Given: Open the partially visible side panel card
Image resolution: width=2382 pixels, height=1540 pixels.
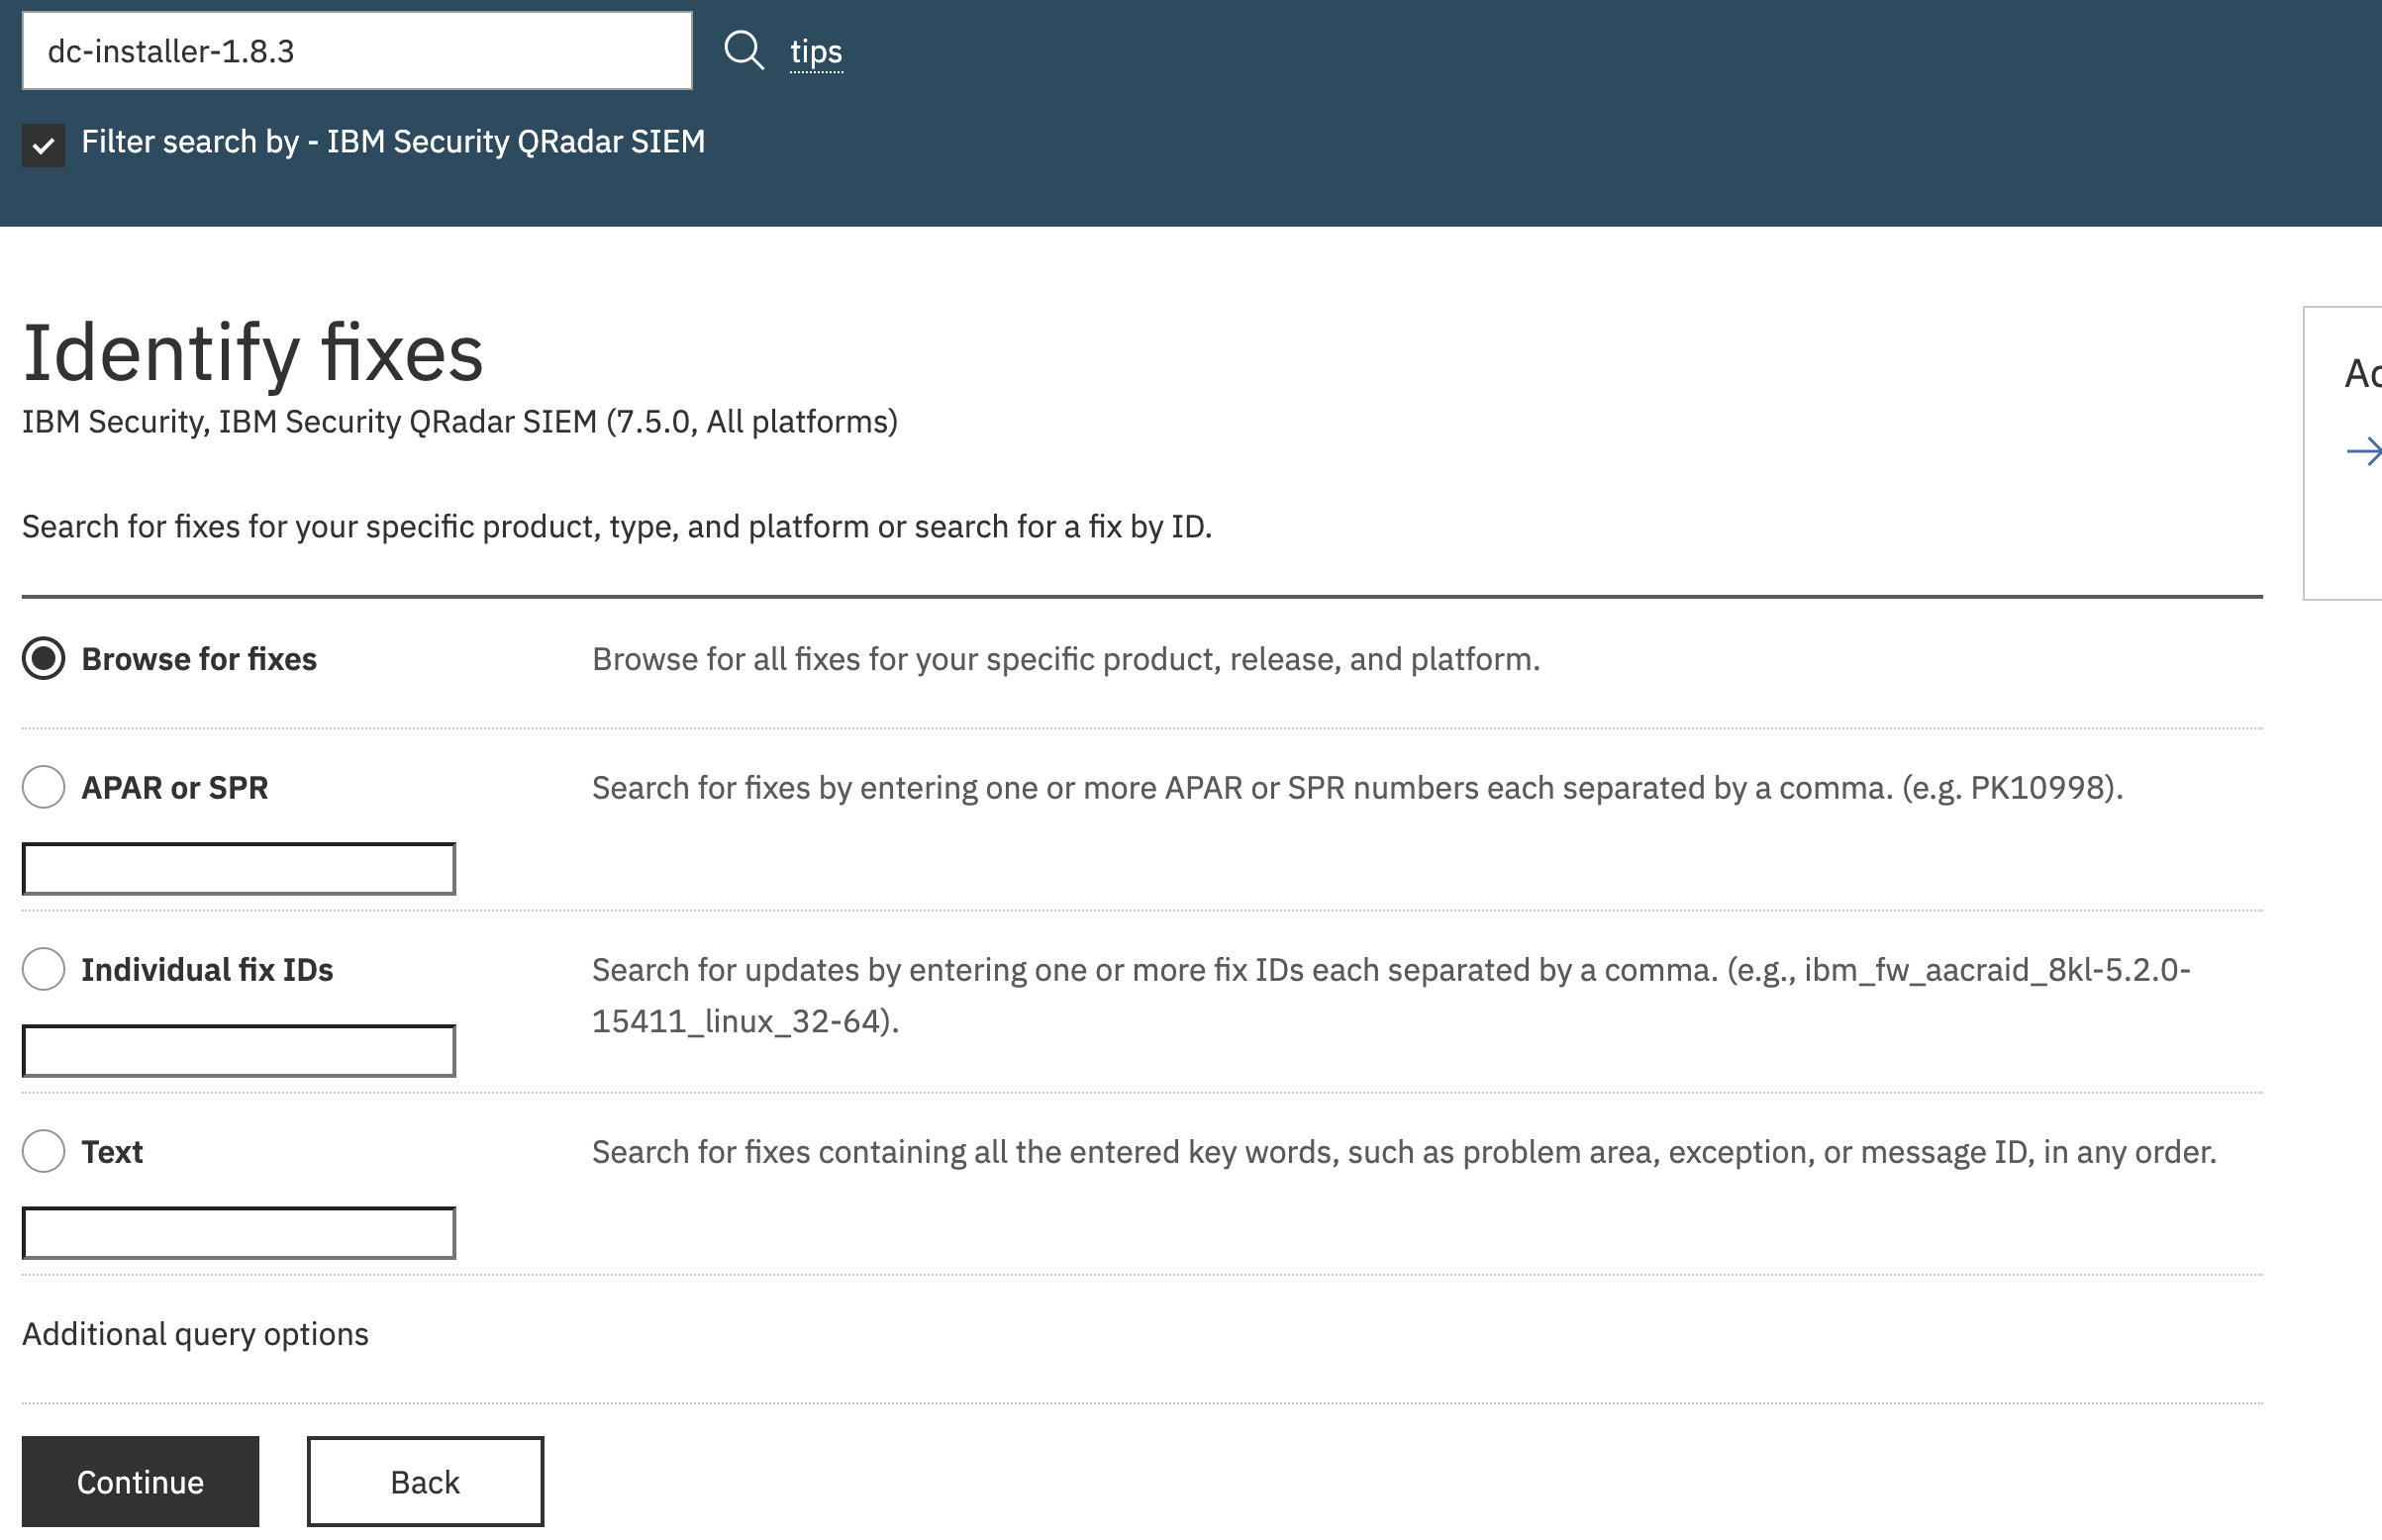Looking at the screenshot, I should click(2343, 453).
